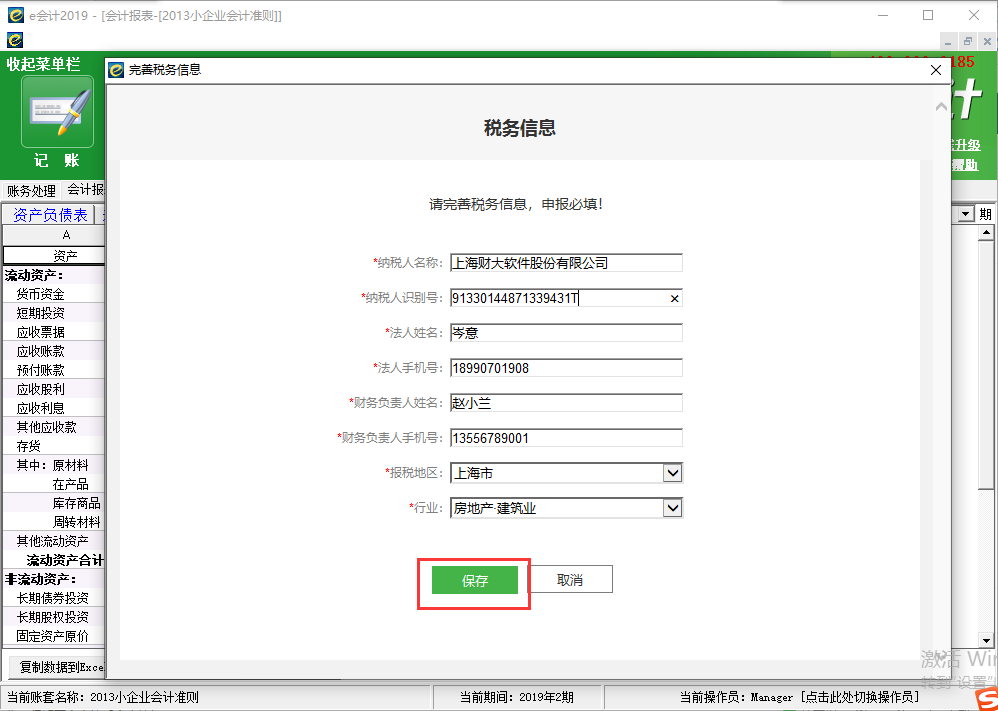Select the 固定资产原价 row
This screenshot has width=998, height=711.
[x=54, y=637]
